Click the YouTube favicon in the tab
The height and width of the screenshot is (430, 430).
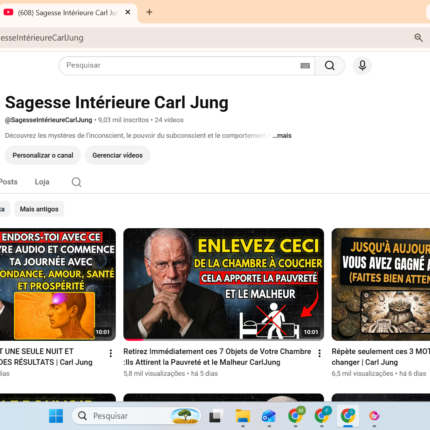[x=8, y=12]
